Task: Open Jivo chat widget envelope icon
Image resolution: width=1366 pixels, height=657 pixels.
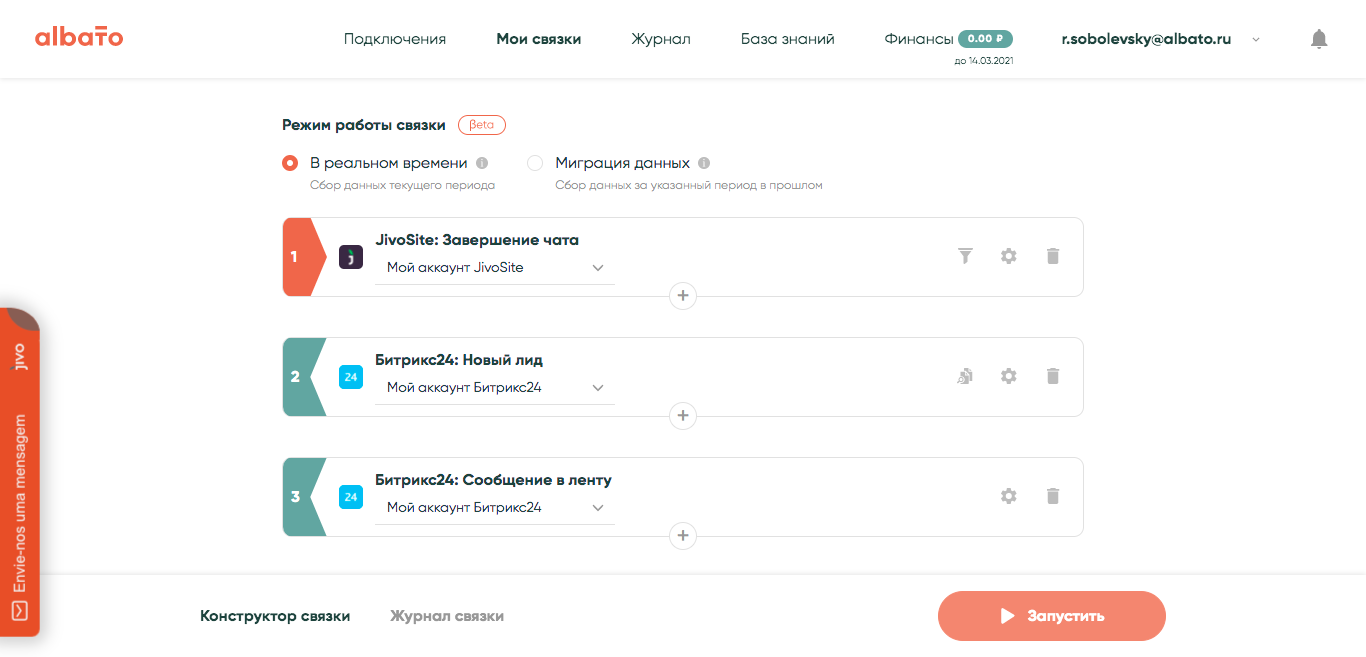Action: [19, 610]
